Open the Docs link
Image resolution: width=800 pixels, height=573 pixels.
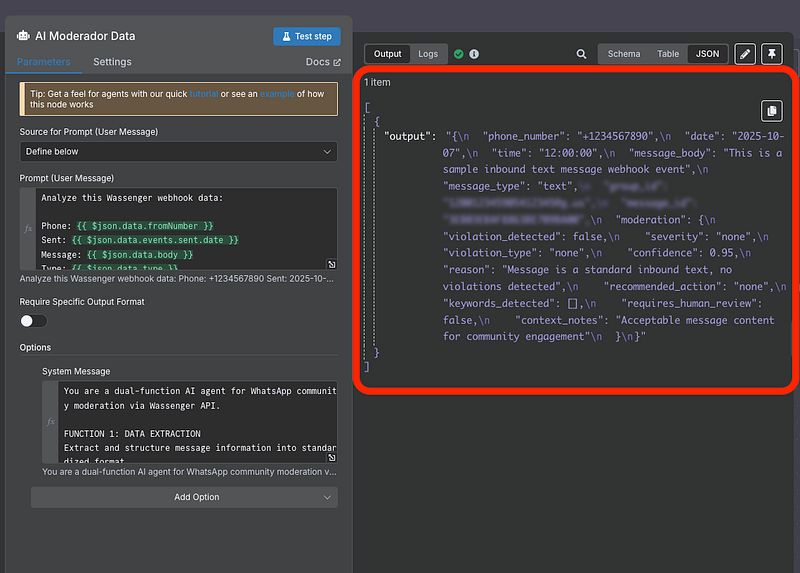(x=323, y=62)
